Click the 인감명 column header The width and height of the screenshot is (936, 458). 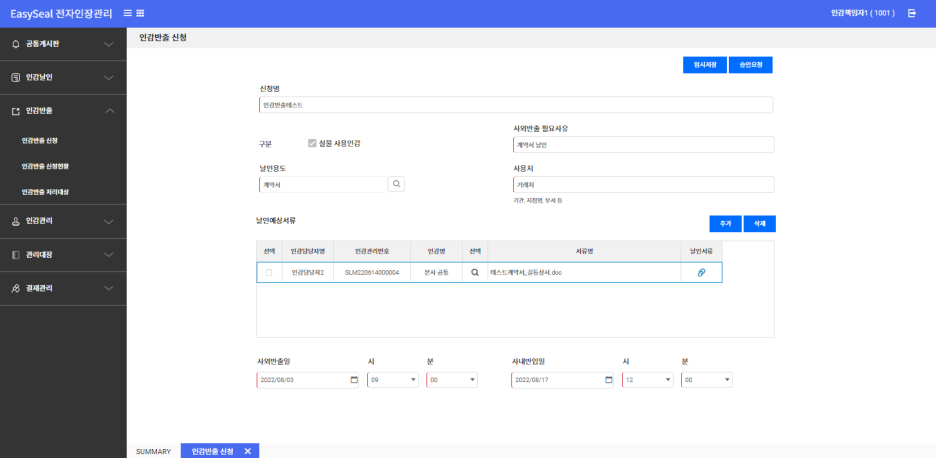[x=436, y=251]
